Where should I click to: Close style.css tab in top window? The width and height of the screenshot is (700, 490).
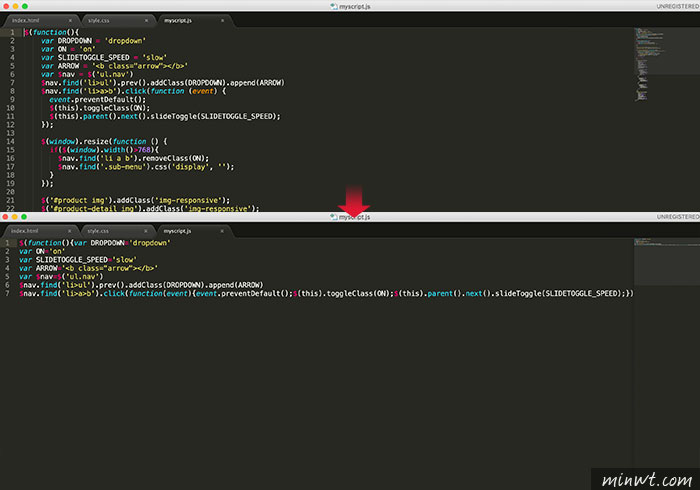pos(146,21)
